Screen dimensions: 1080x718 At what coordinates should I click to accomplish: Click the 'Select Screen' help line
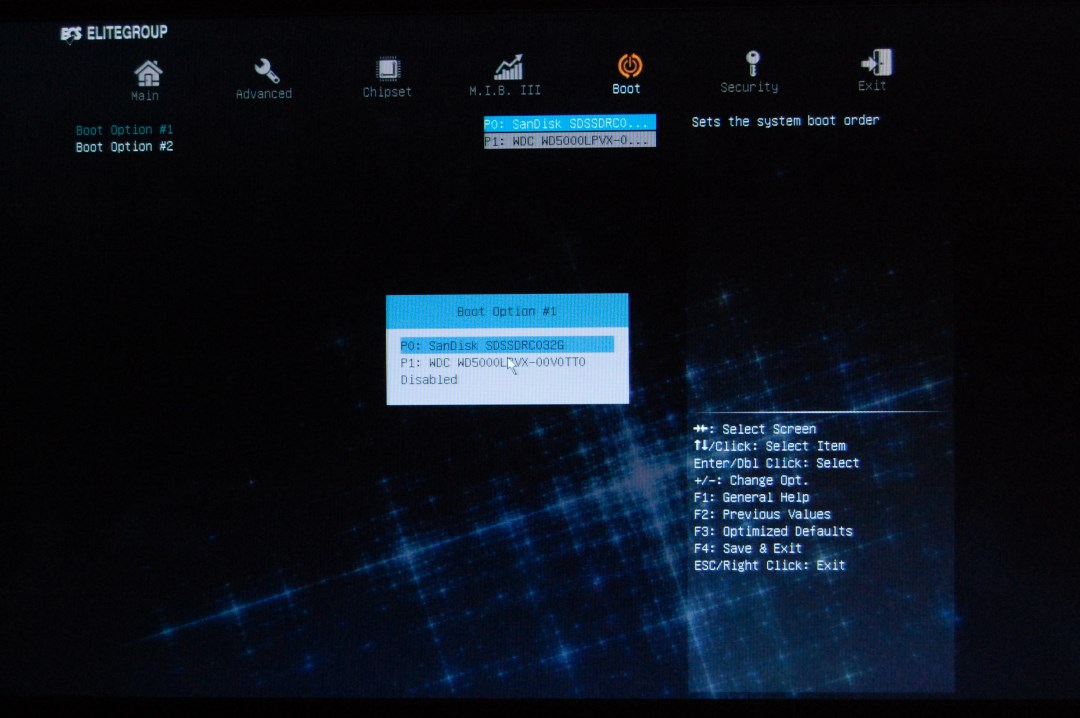[755, 429]
